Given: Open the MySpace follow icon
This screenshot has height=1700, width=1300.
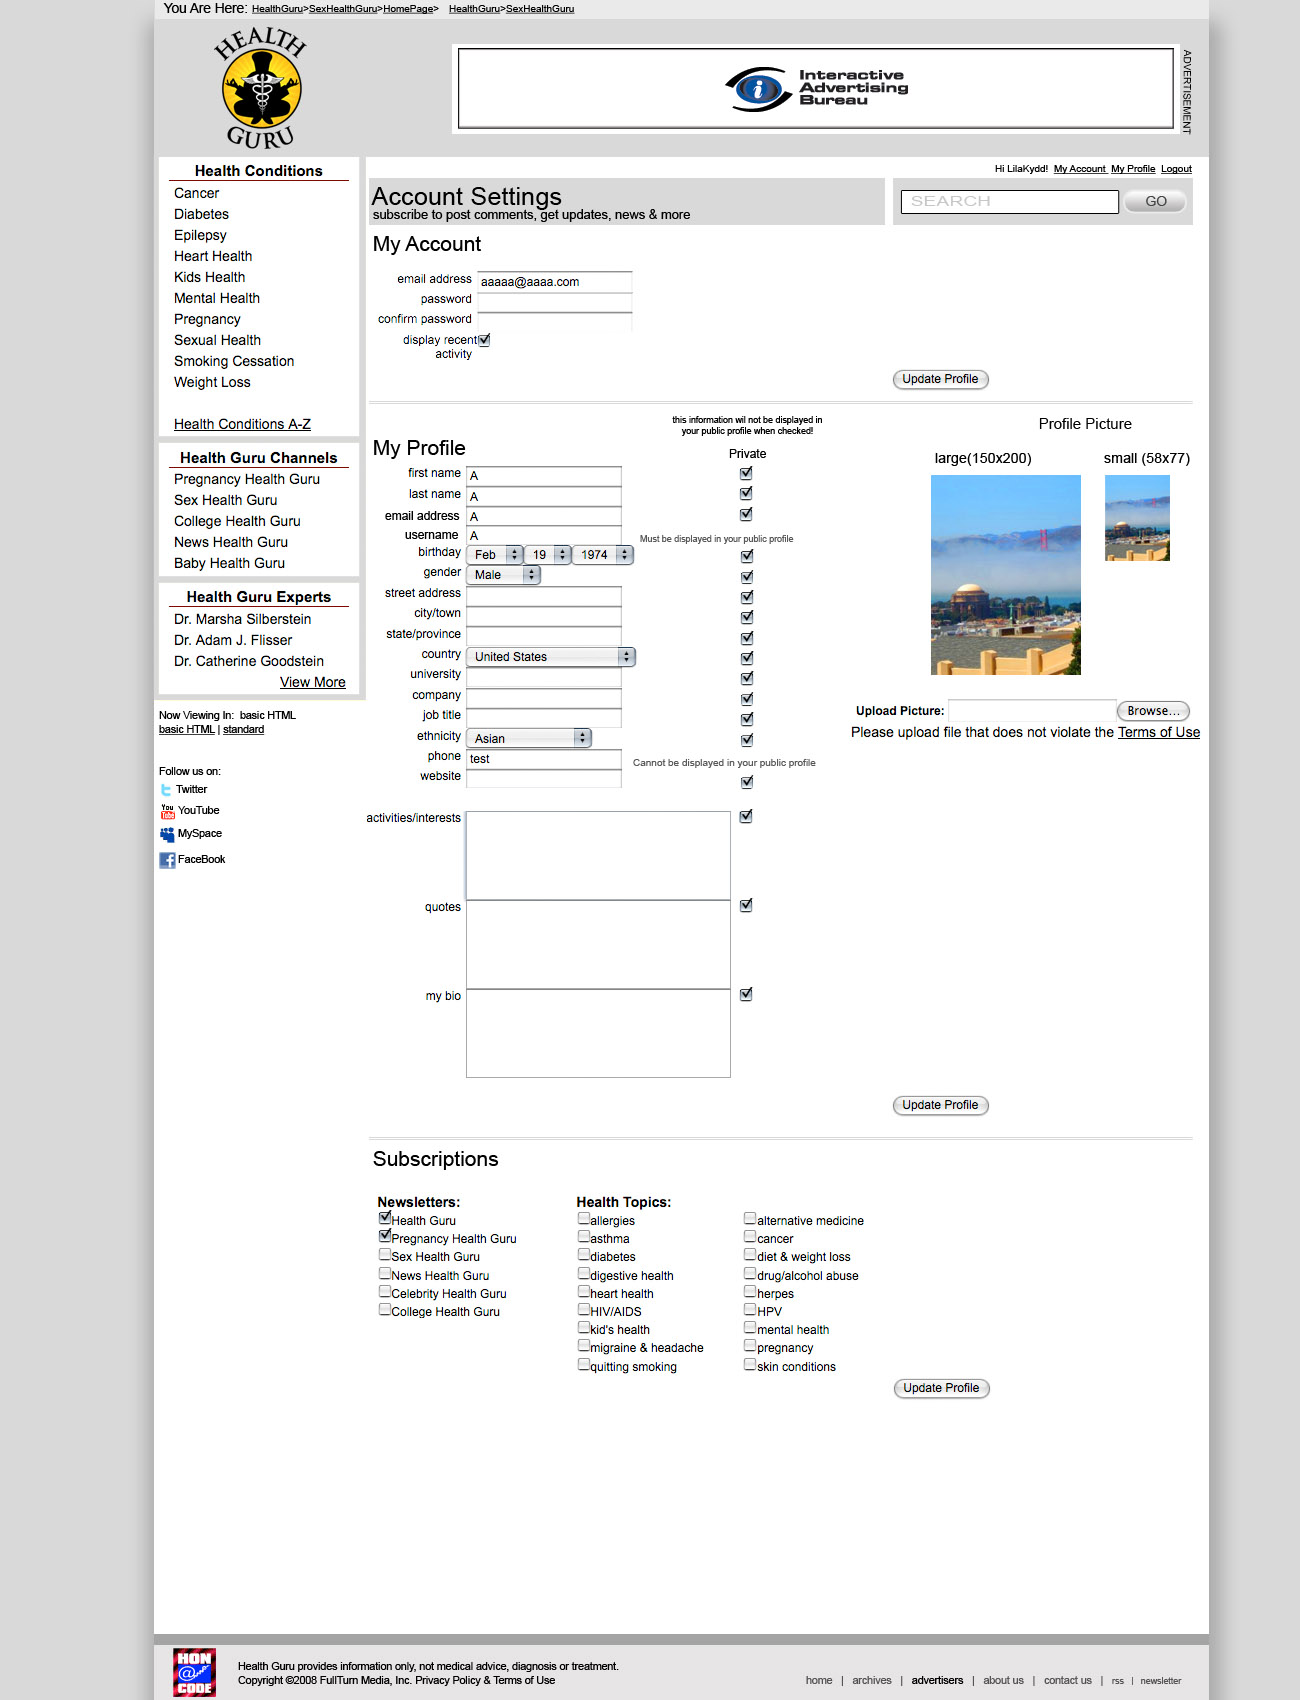Looking at the screenshot, I should pyautogui.click(x=167, y=834).
